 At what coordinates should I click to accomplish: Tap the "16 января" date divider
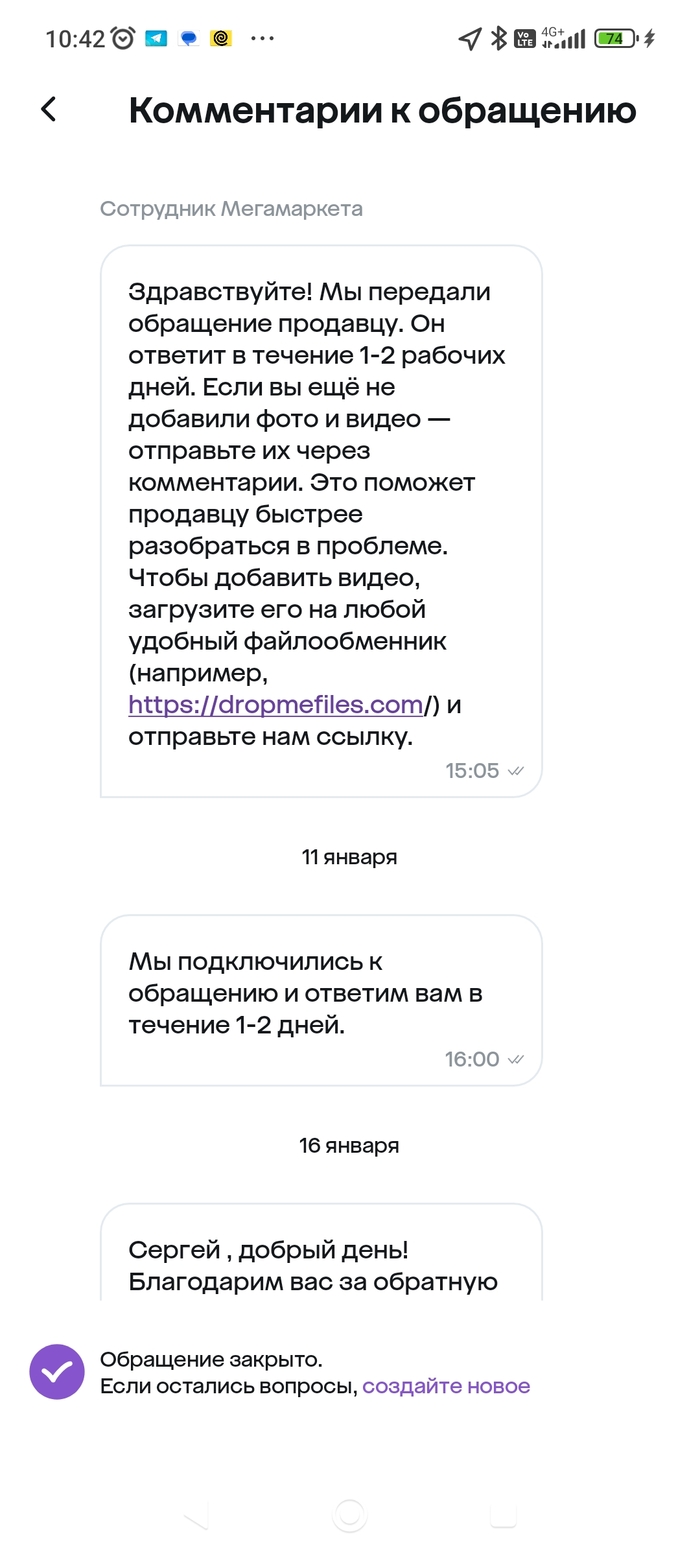[x=349, y=1145]
